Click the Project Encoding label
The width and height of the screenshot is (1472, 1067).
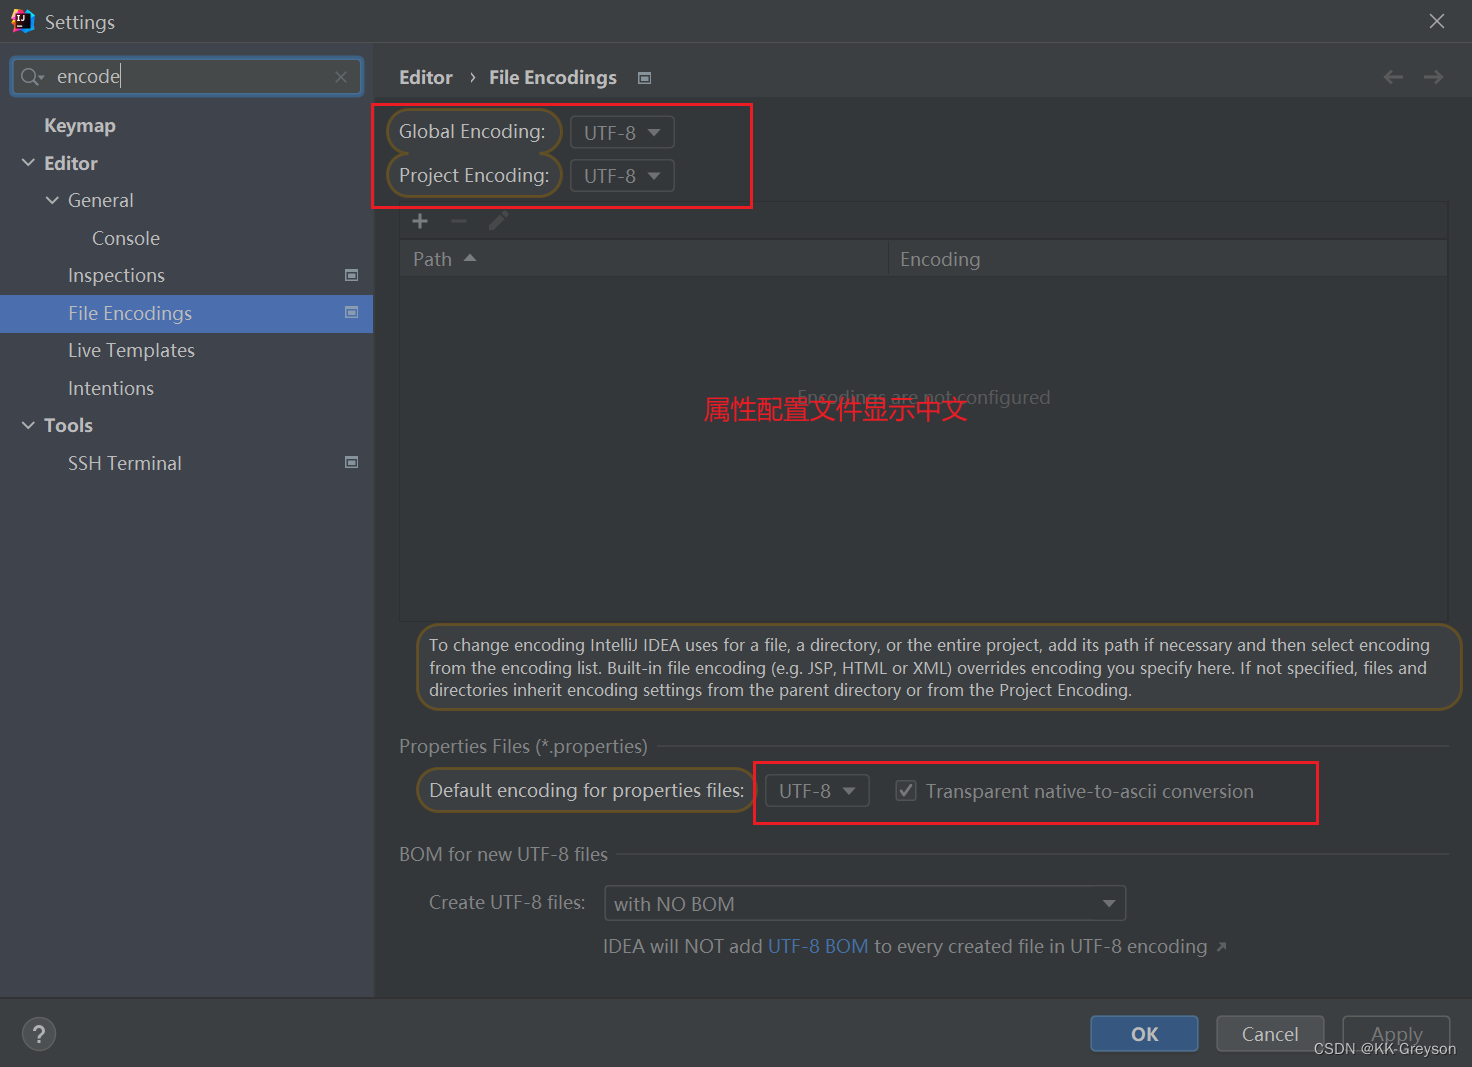click(474, 175)
